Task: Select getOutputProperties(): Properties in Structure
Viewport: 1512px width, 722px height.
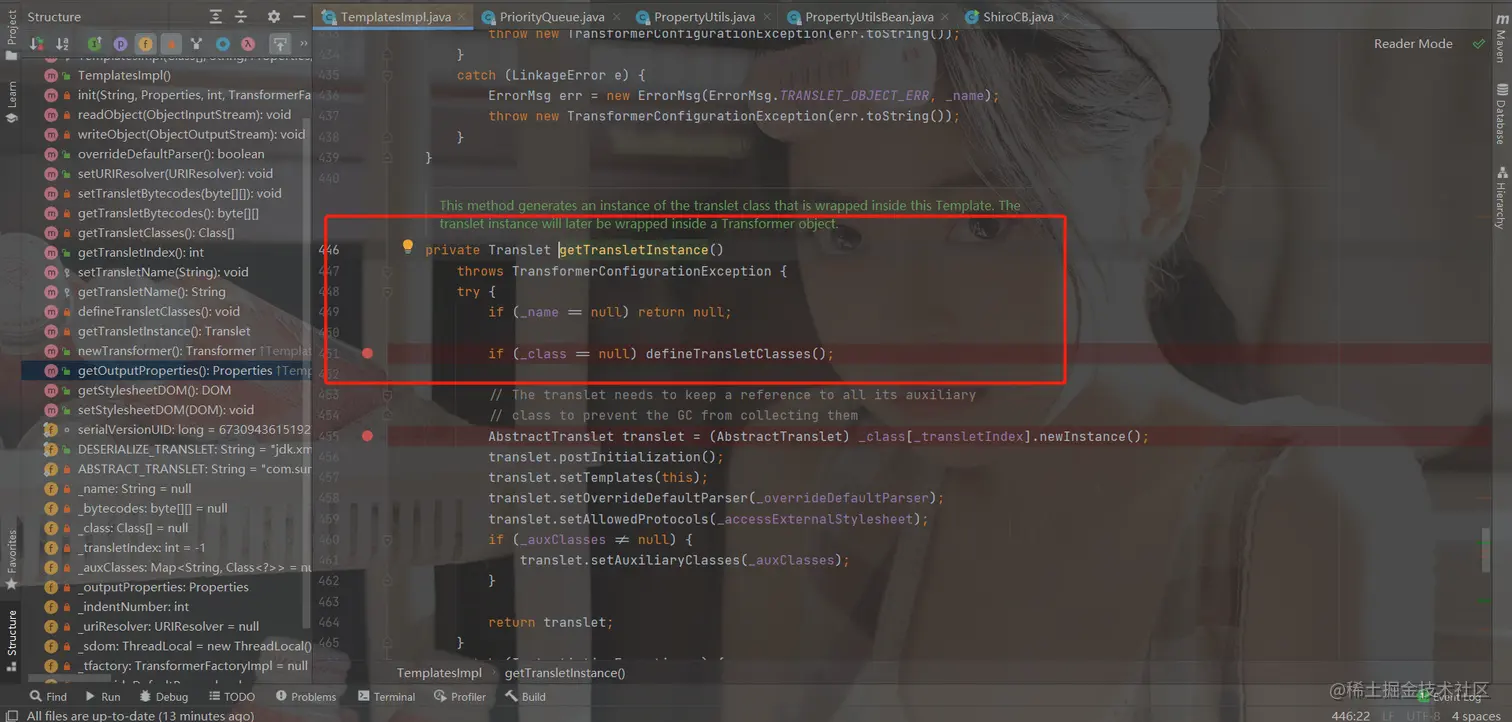Action: (x=166, y=370)
